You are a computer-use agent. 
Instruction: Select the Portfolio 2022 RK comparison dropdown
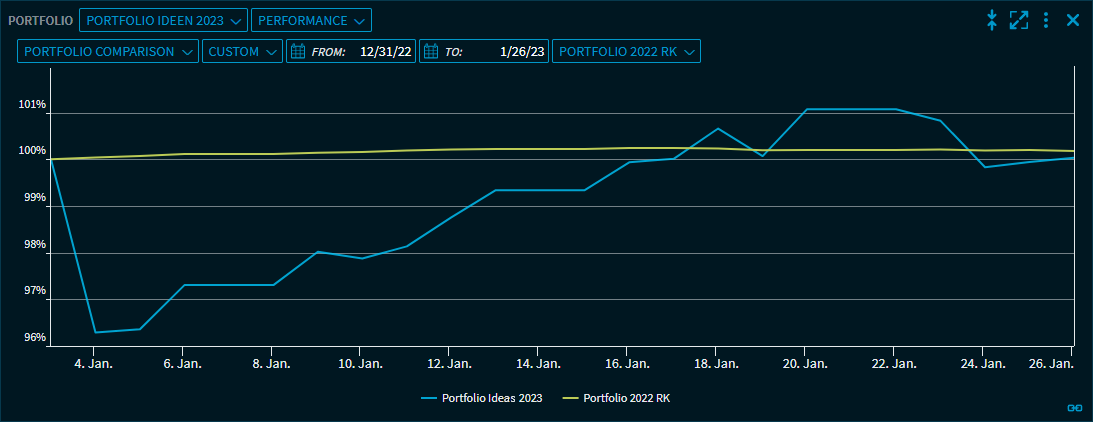[x=626, y=52]
